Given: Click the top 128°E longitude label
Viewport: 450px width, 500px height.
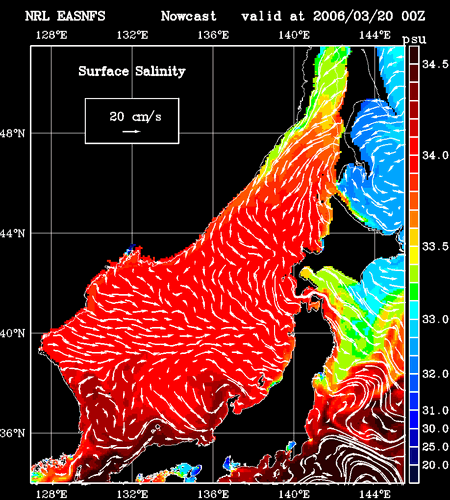Looking at the screenshot, I should 51,35.
